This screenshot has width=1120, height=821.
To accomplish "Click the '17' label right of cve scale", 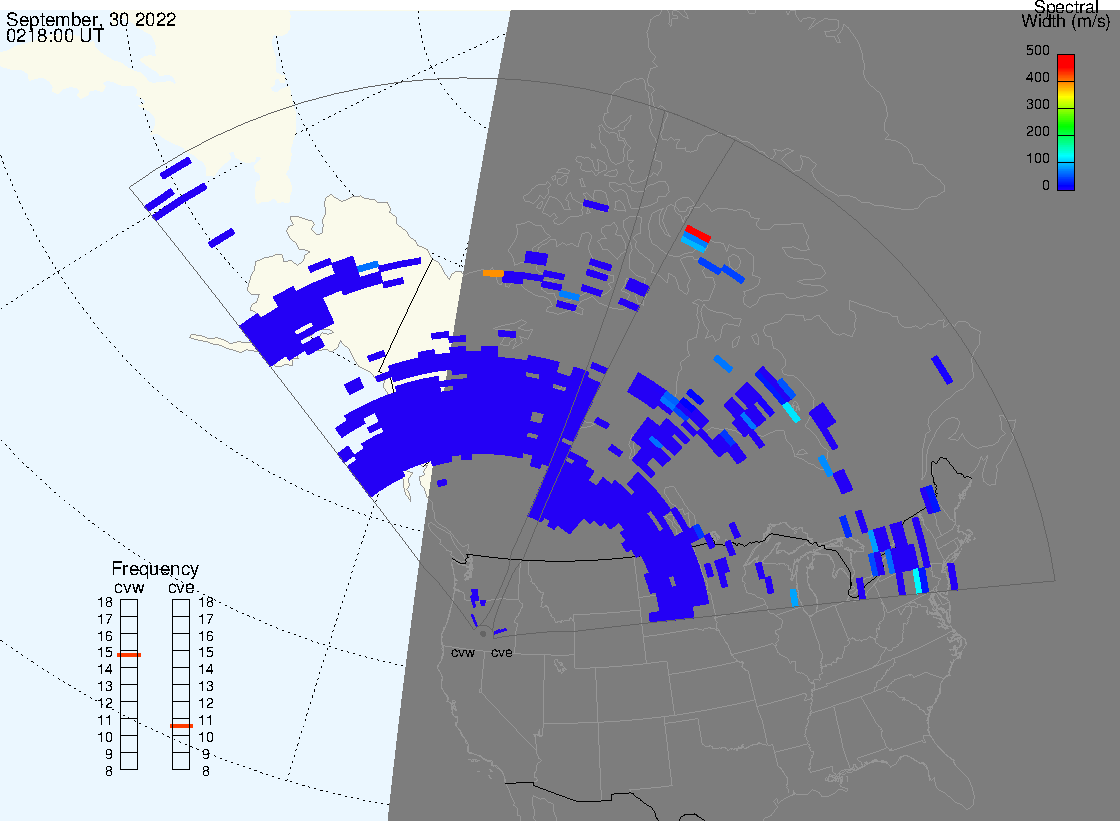I will click(x=206, y=620).
